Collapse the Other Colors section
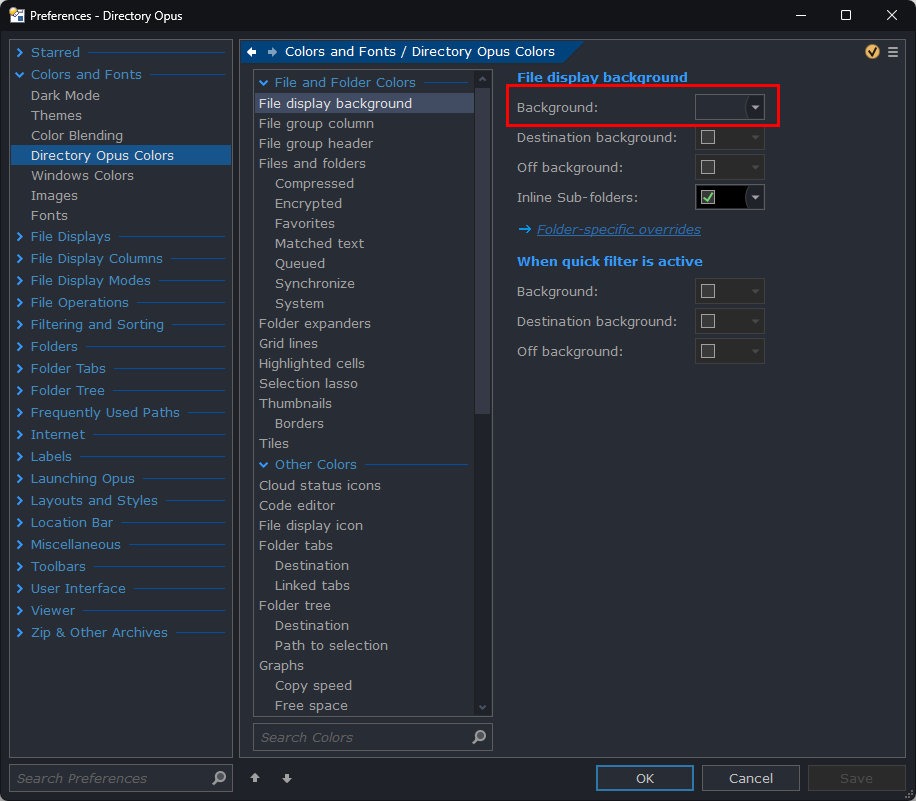This screenshot has width=916, height=801. (x=264, y=464)
